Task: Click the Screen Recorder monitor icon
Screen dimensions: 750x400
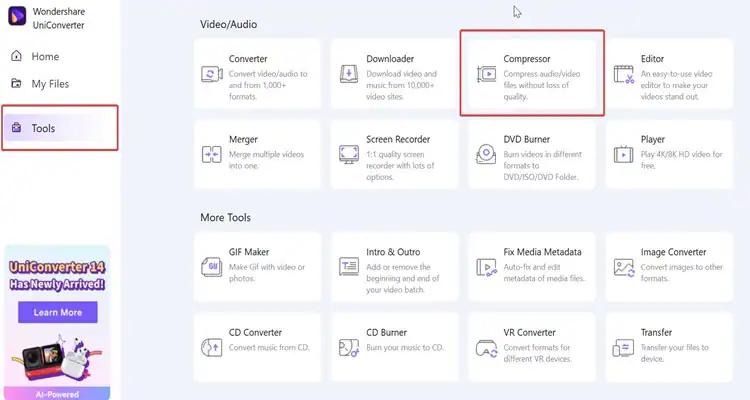Action: 349,155
